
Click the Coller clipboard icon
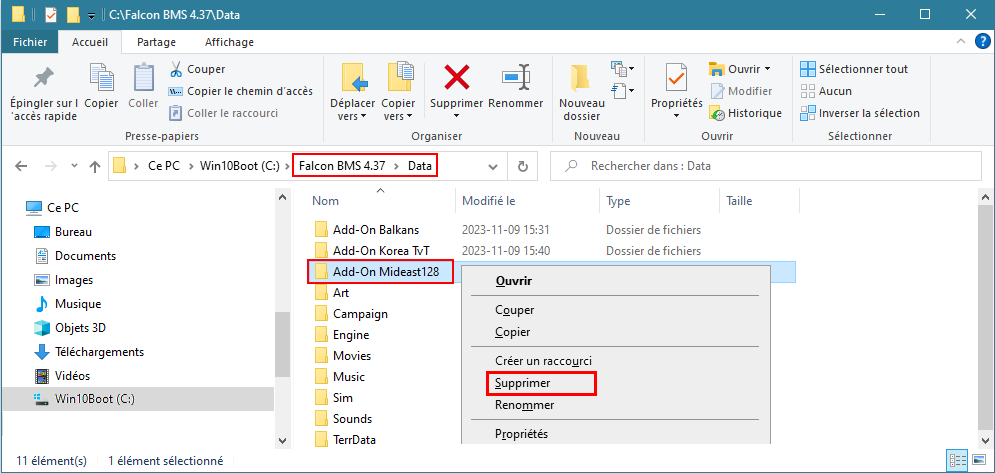(143, 78)
